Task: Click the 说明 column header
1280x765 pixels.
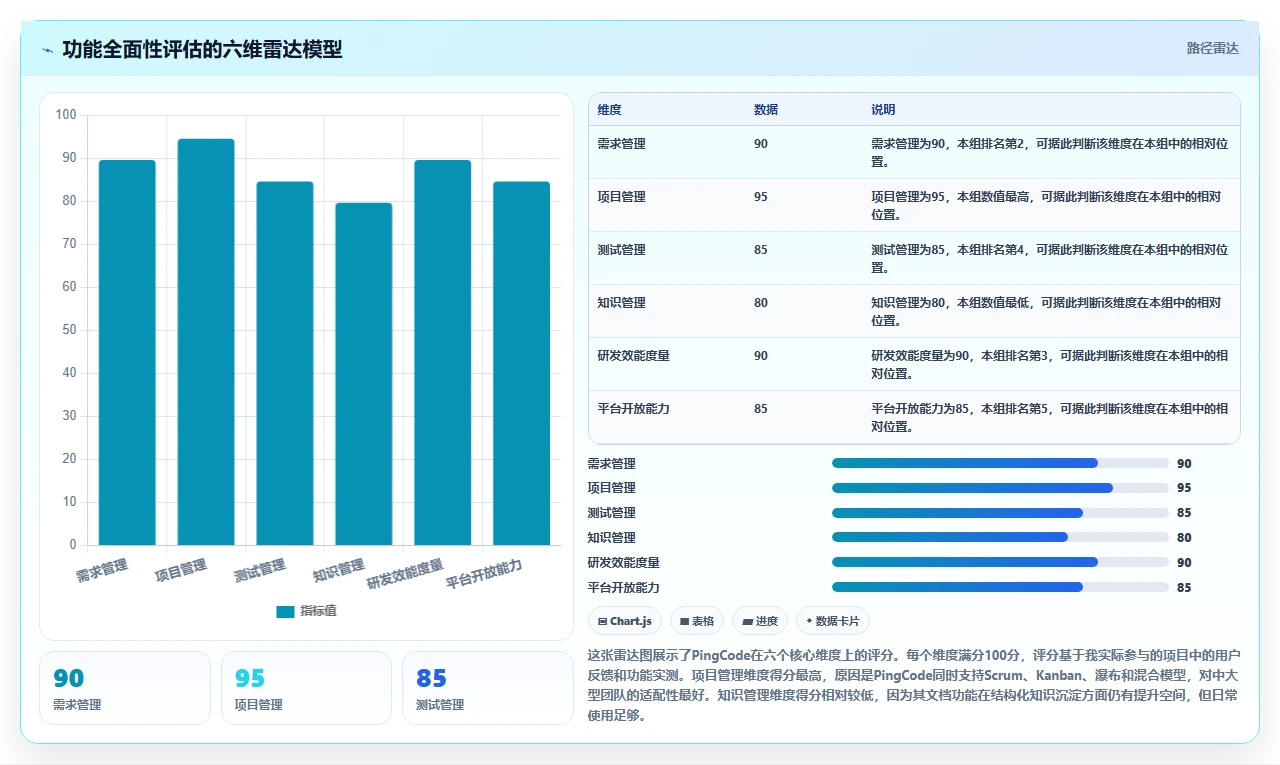Action: point(883,109)
